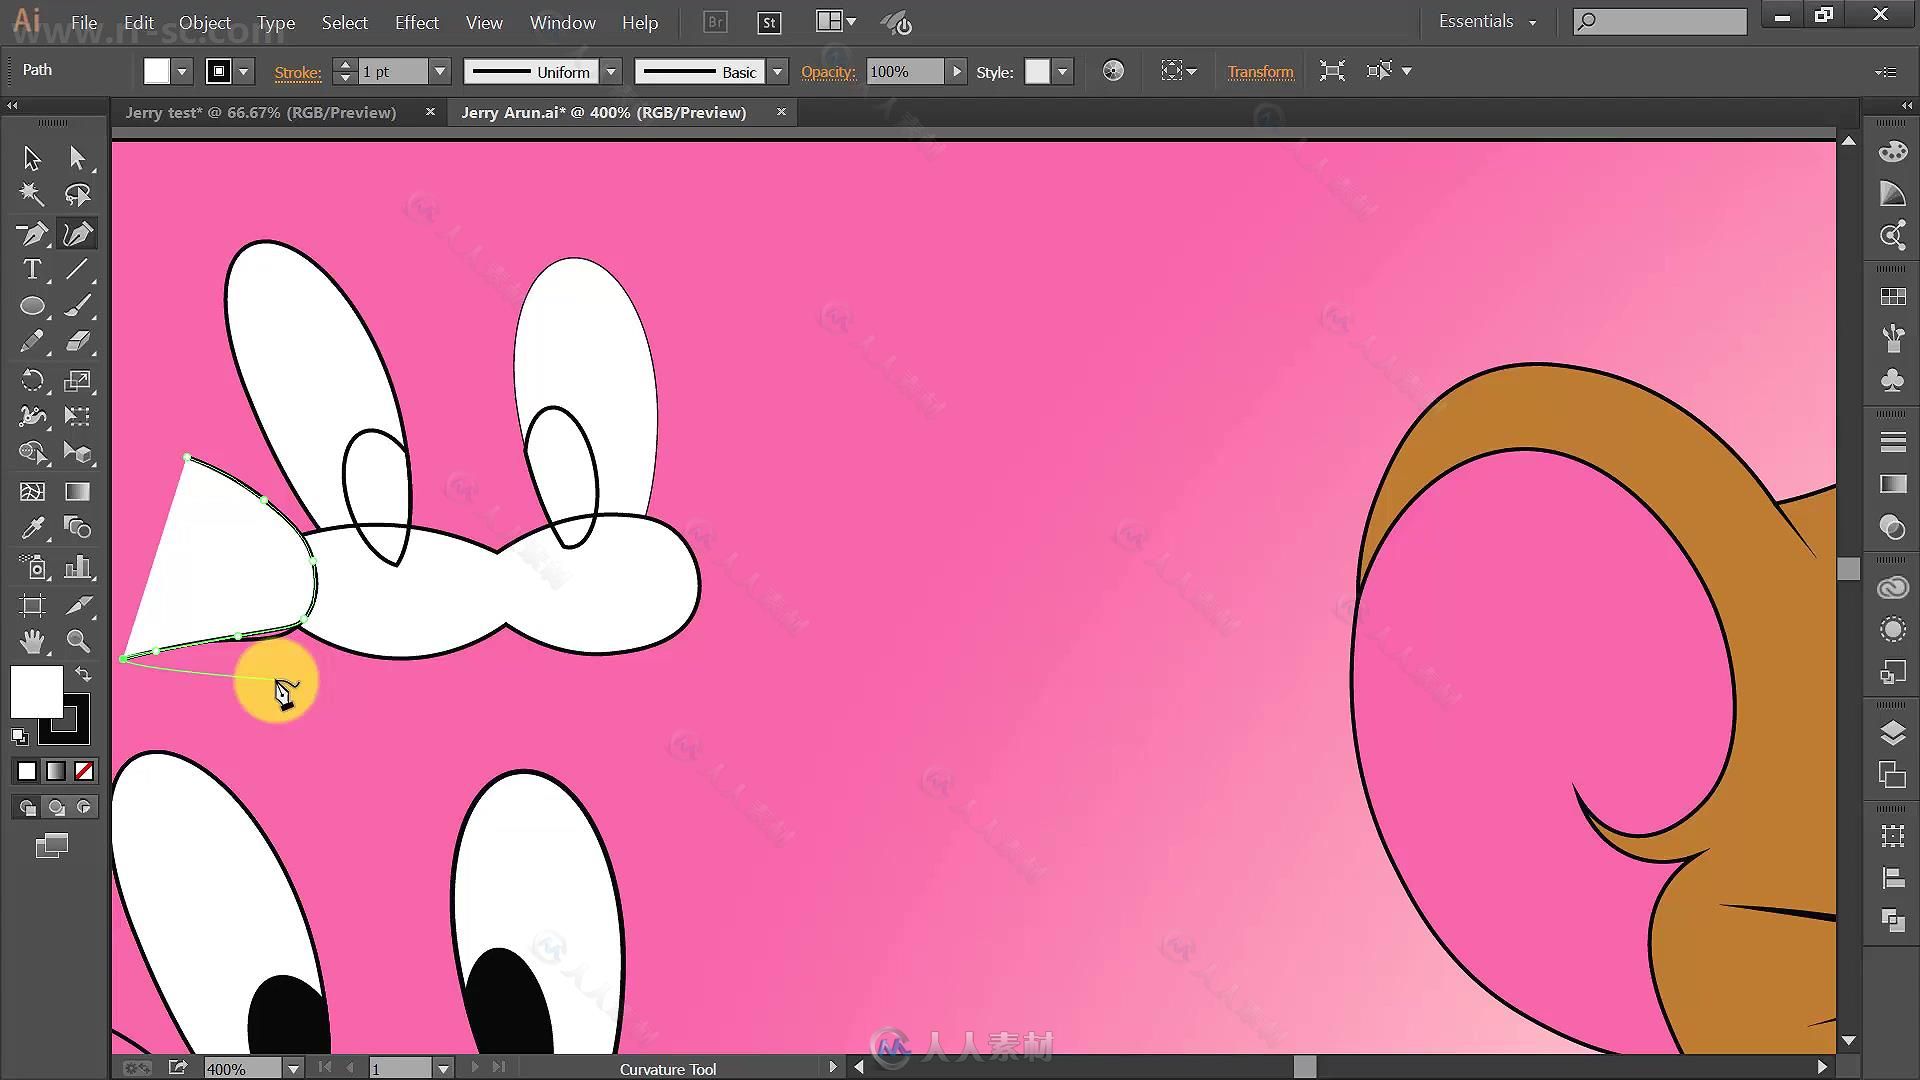Close the Jerry test document tab

coord(430,112)
